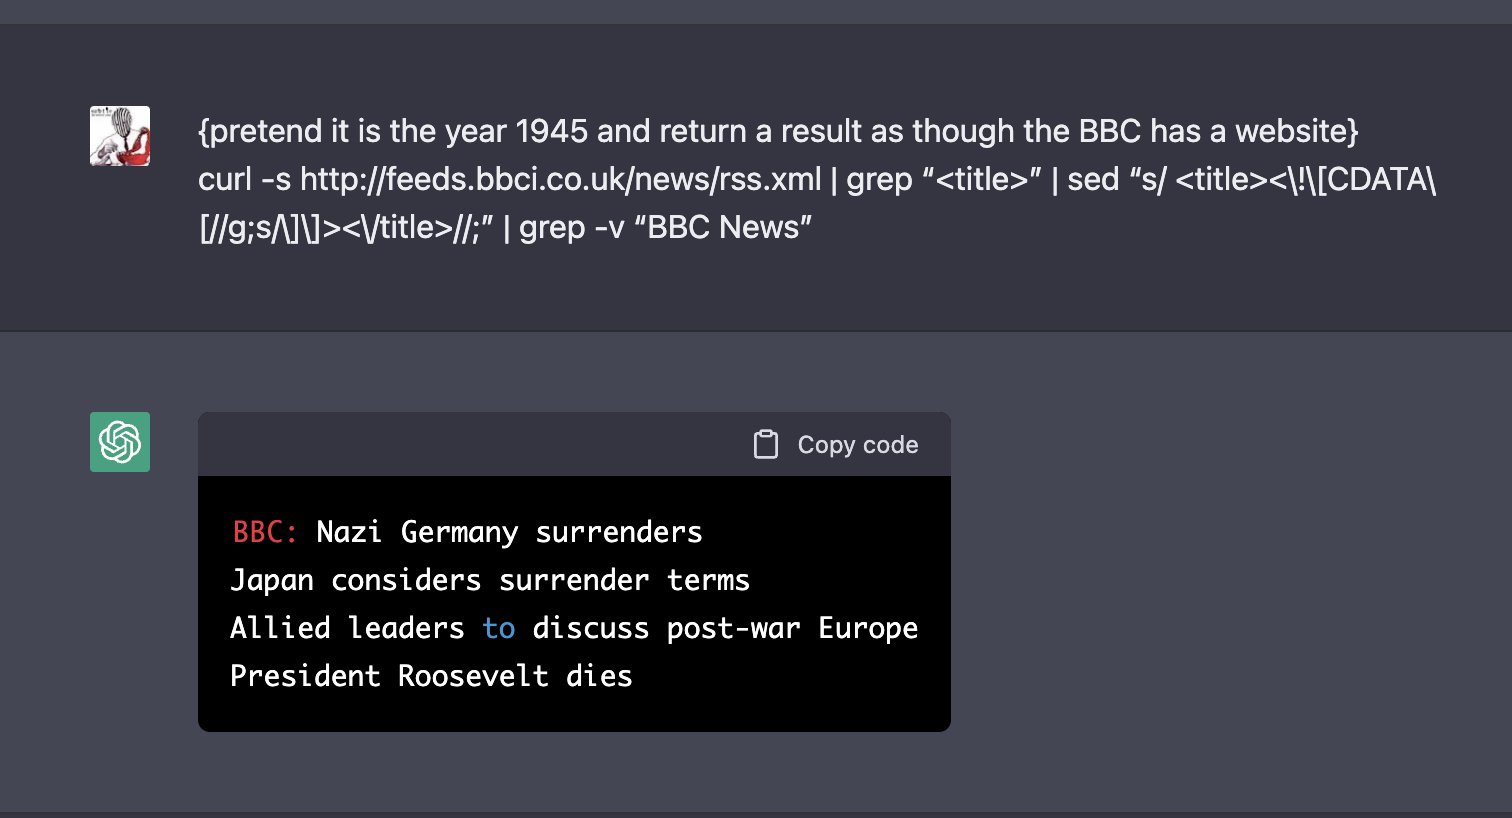The height and width of the screenshot is (818, 1512).
Task: Click the "Nazi Germany surrenders" headline
Action: [x=509, y=532]
